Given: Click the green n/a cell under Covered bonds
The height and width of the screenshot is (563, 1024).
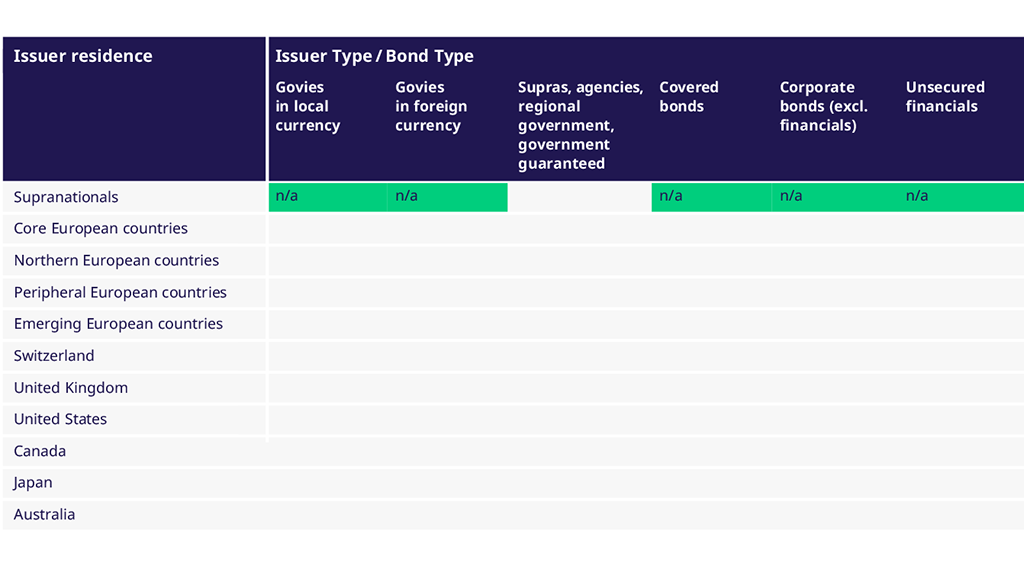Looking at the screenshot, I should coord(710,197).
